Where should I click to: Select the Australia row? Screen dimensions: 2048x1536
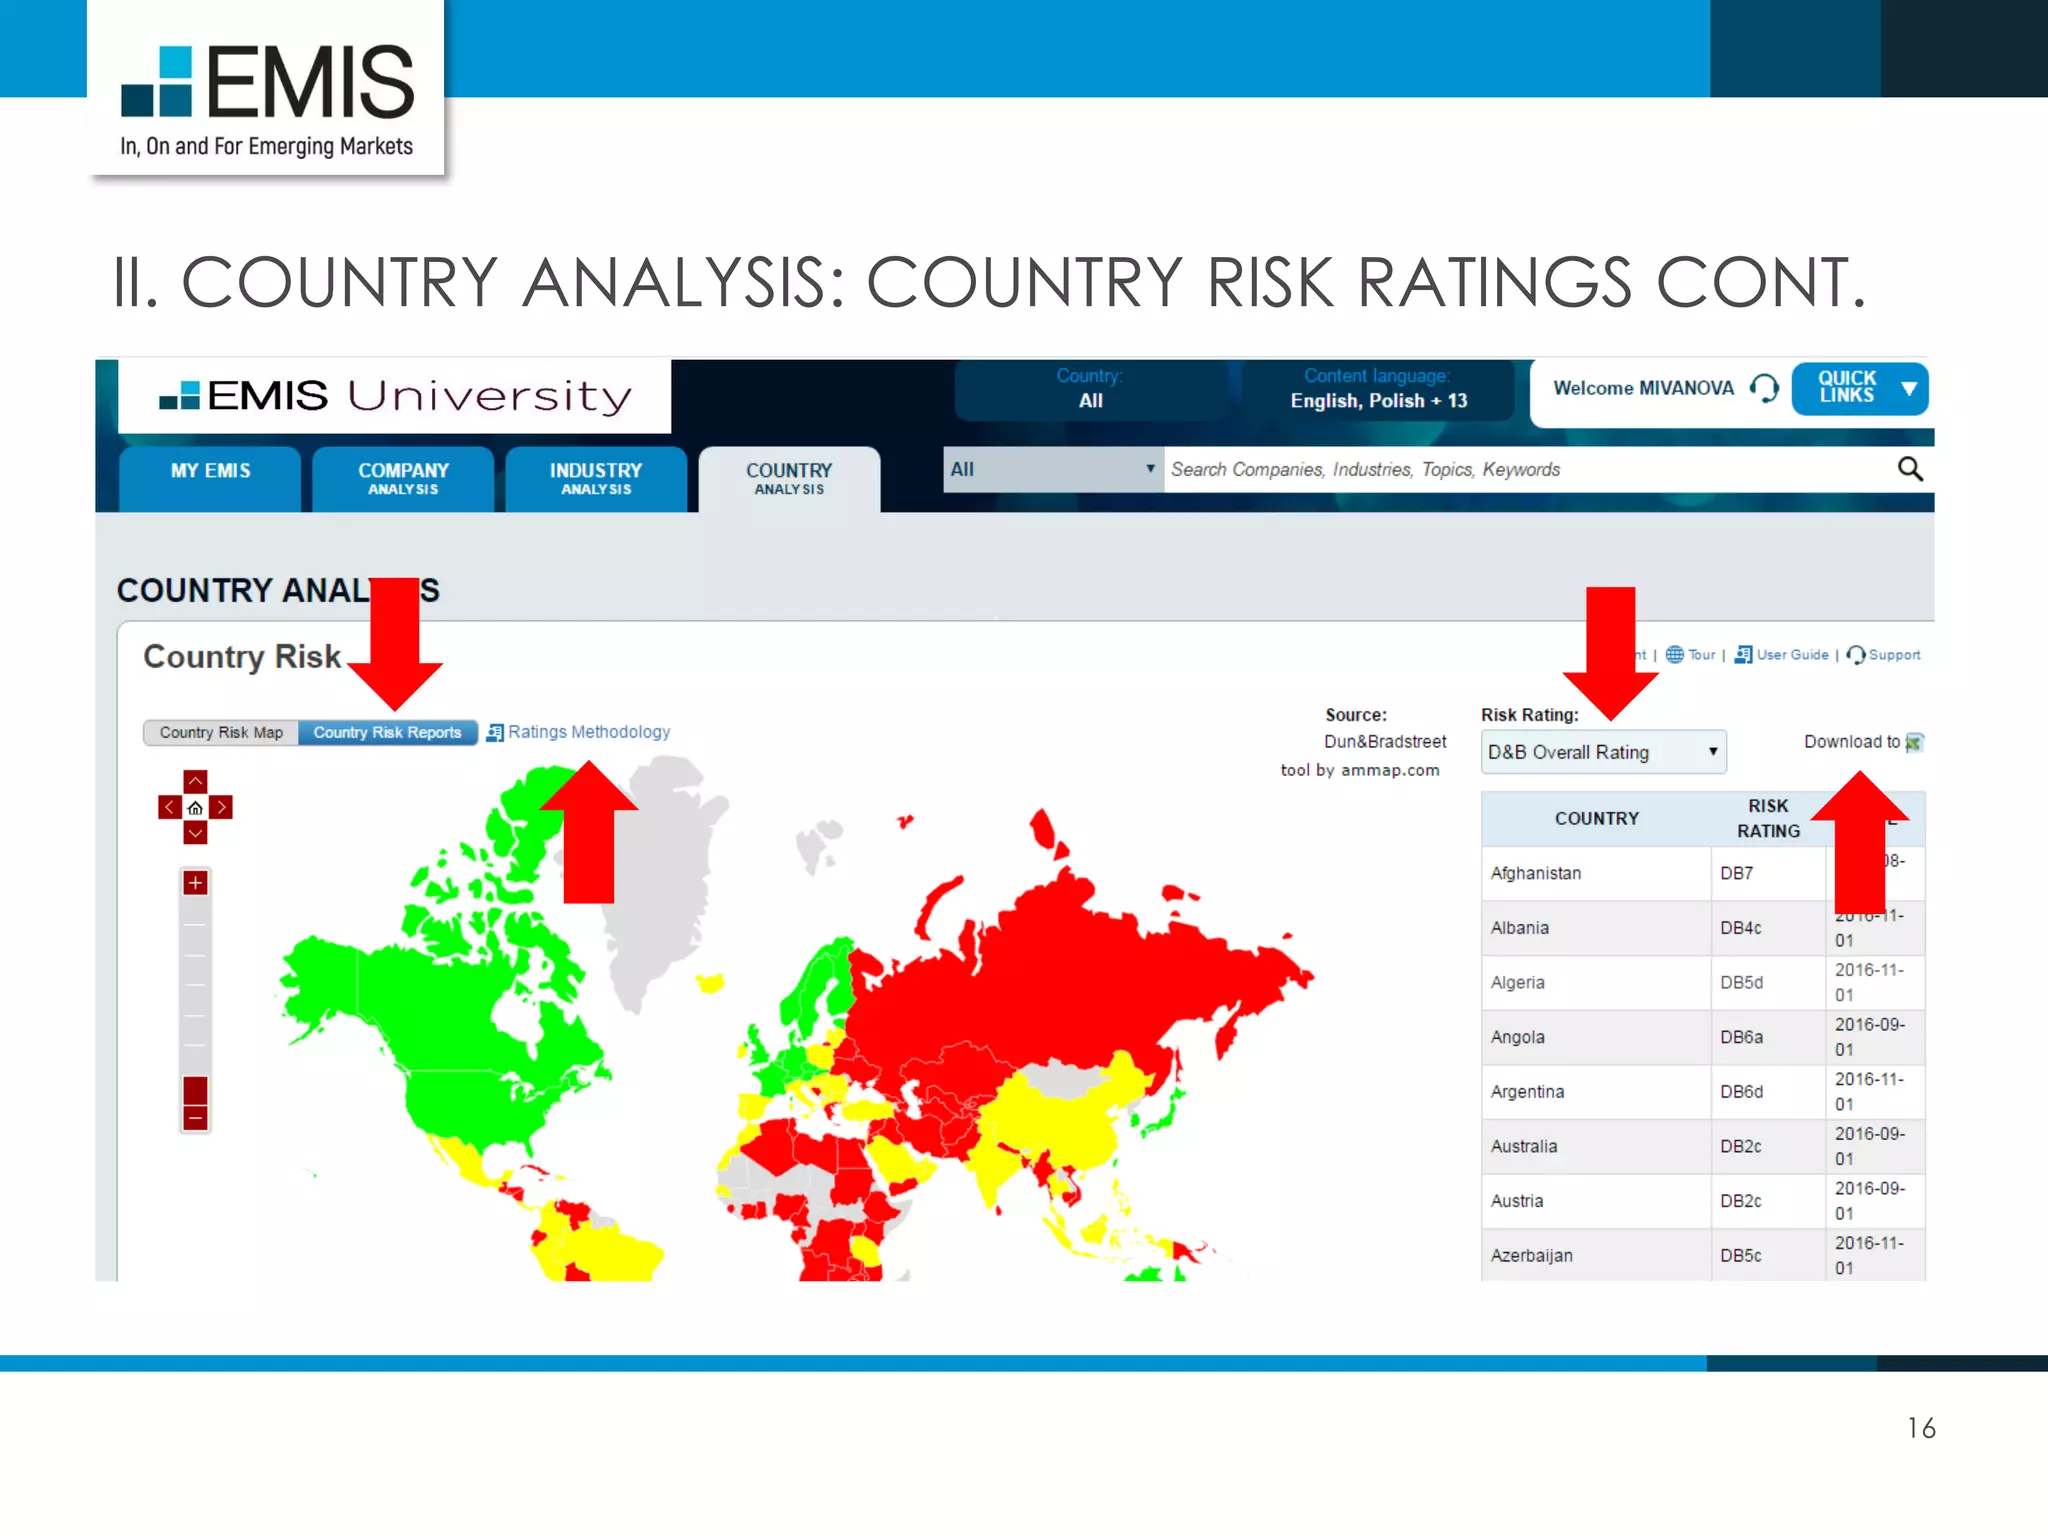[1703, 1147]
